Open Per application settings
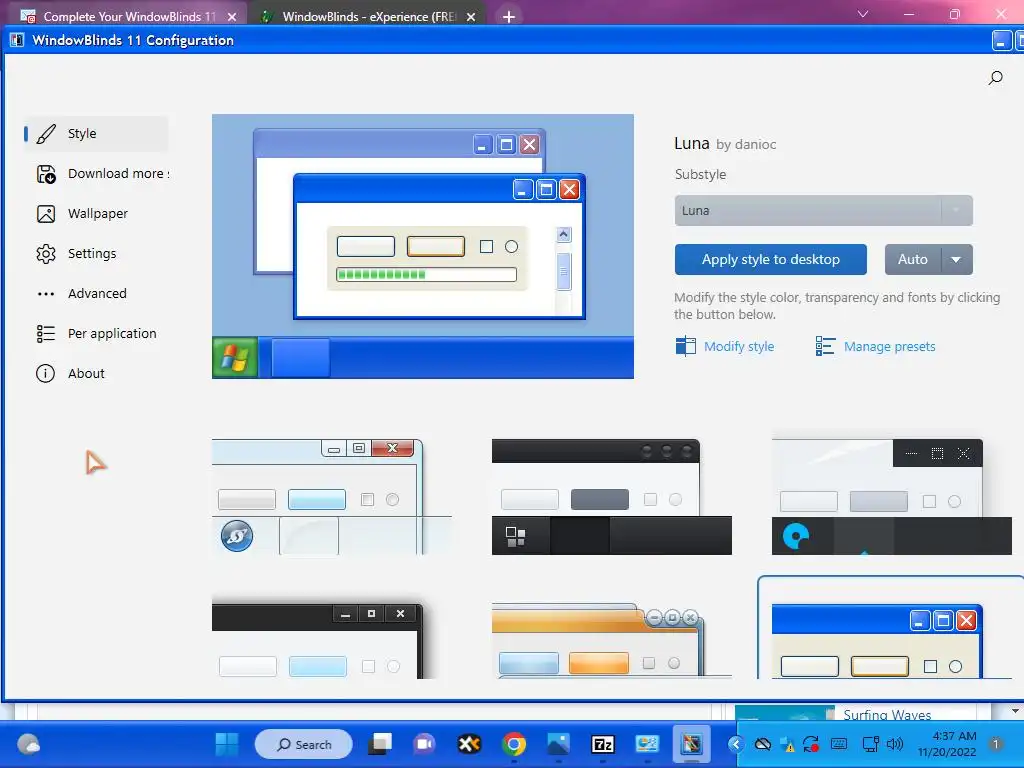1024x768 pixels. (96, 334)
